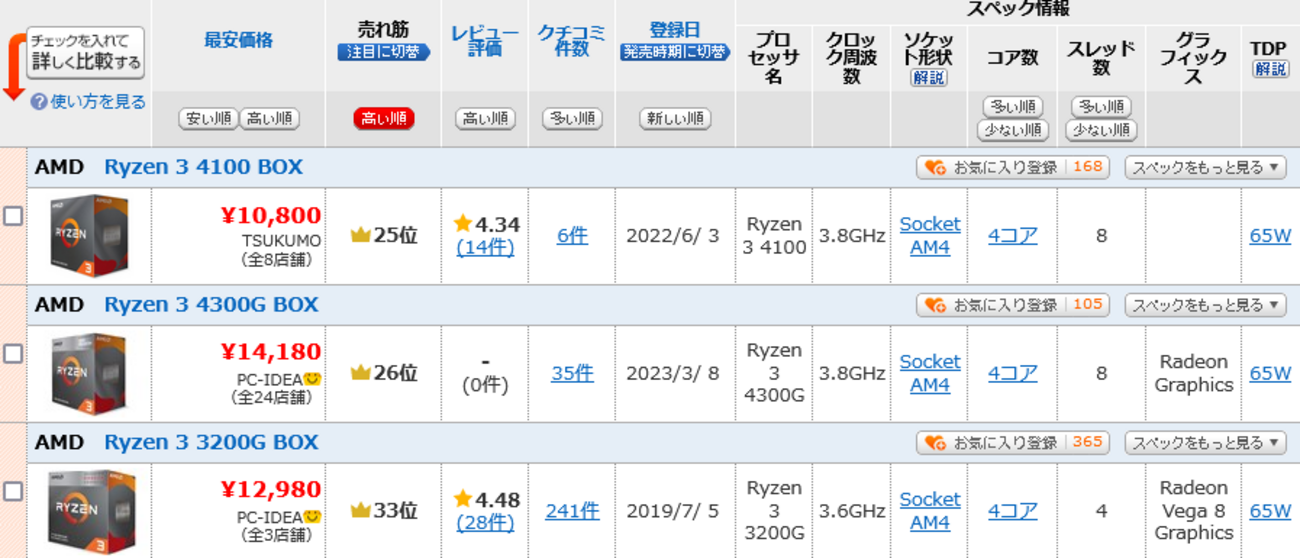Open the 241件 comments link

point(572,511)
